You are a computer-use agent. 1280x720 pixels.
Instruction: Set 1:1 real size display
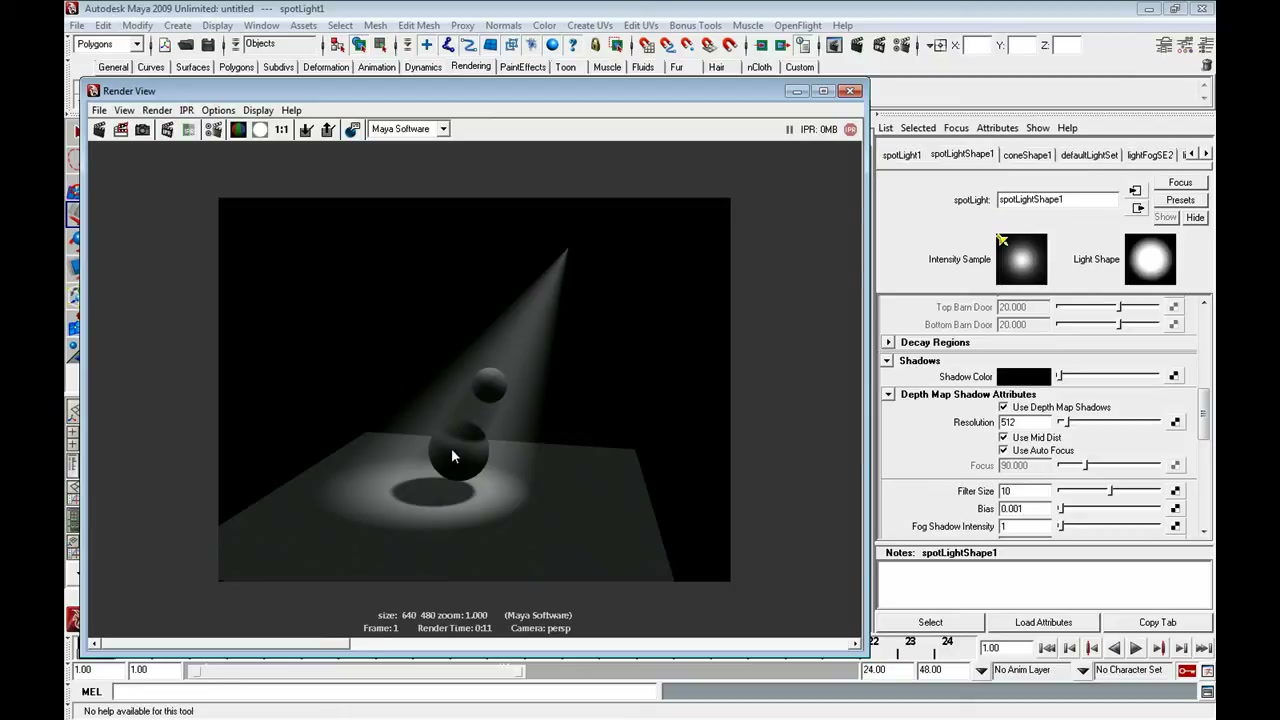pos(282,129)
